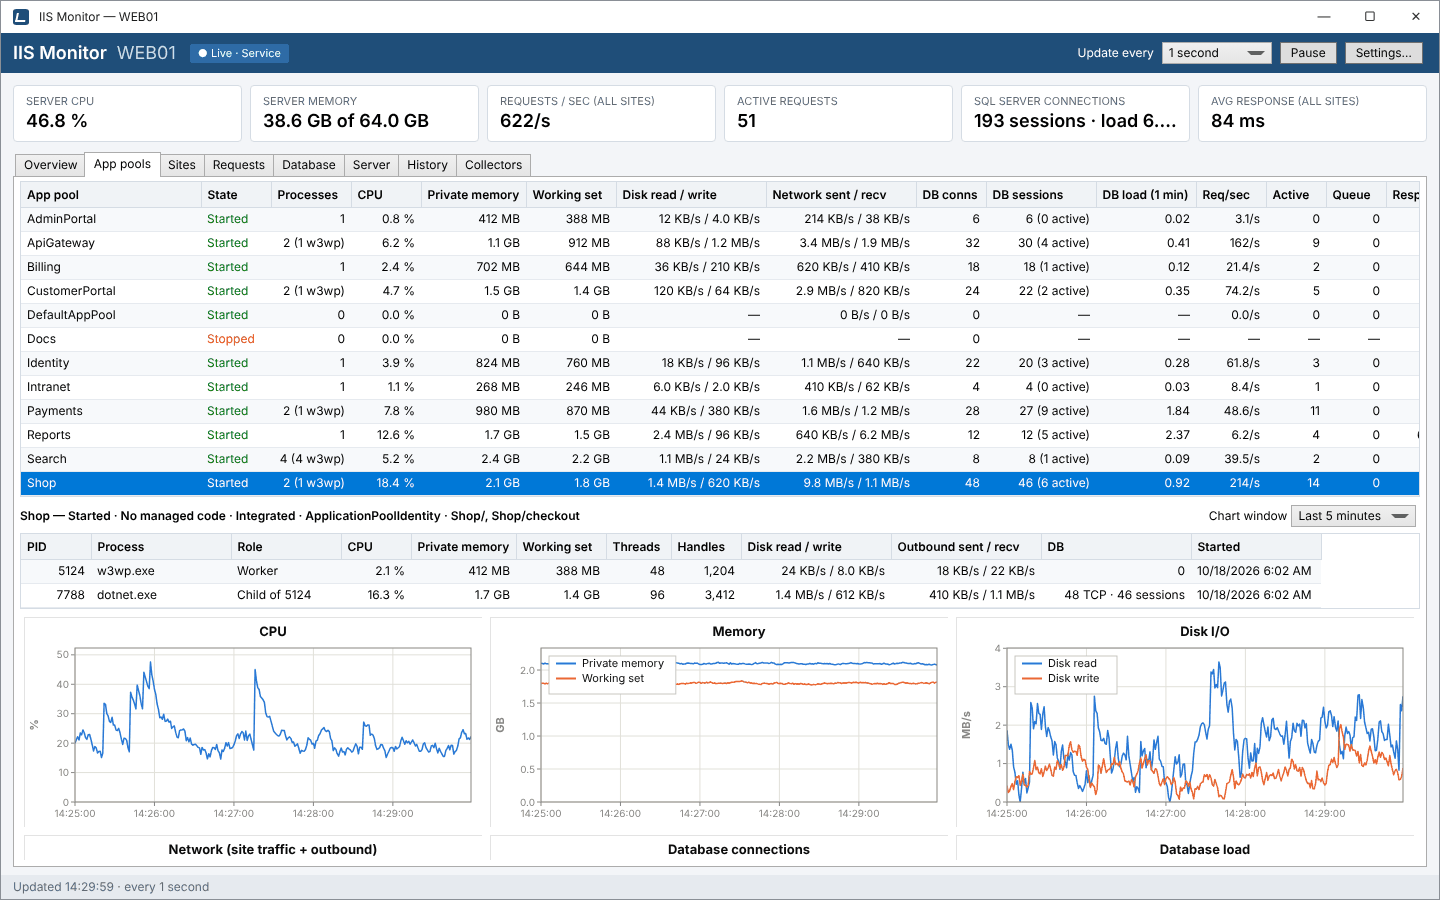
Task: Open Settings... dialog
Action: tap(1383, 53)
